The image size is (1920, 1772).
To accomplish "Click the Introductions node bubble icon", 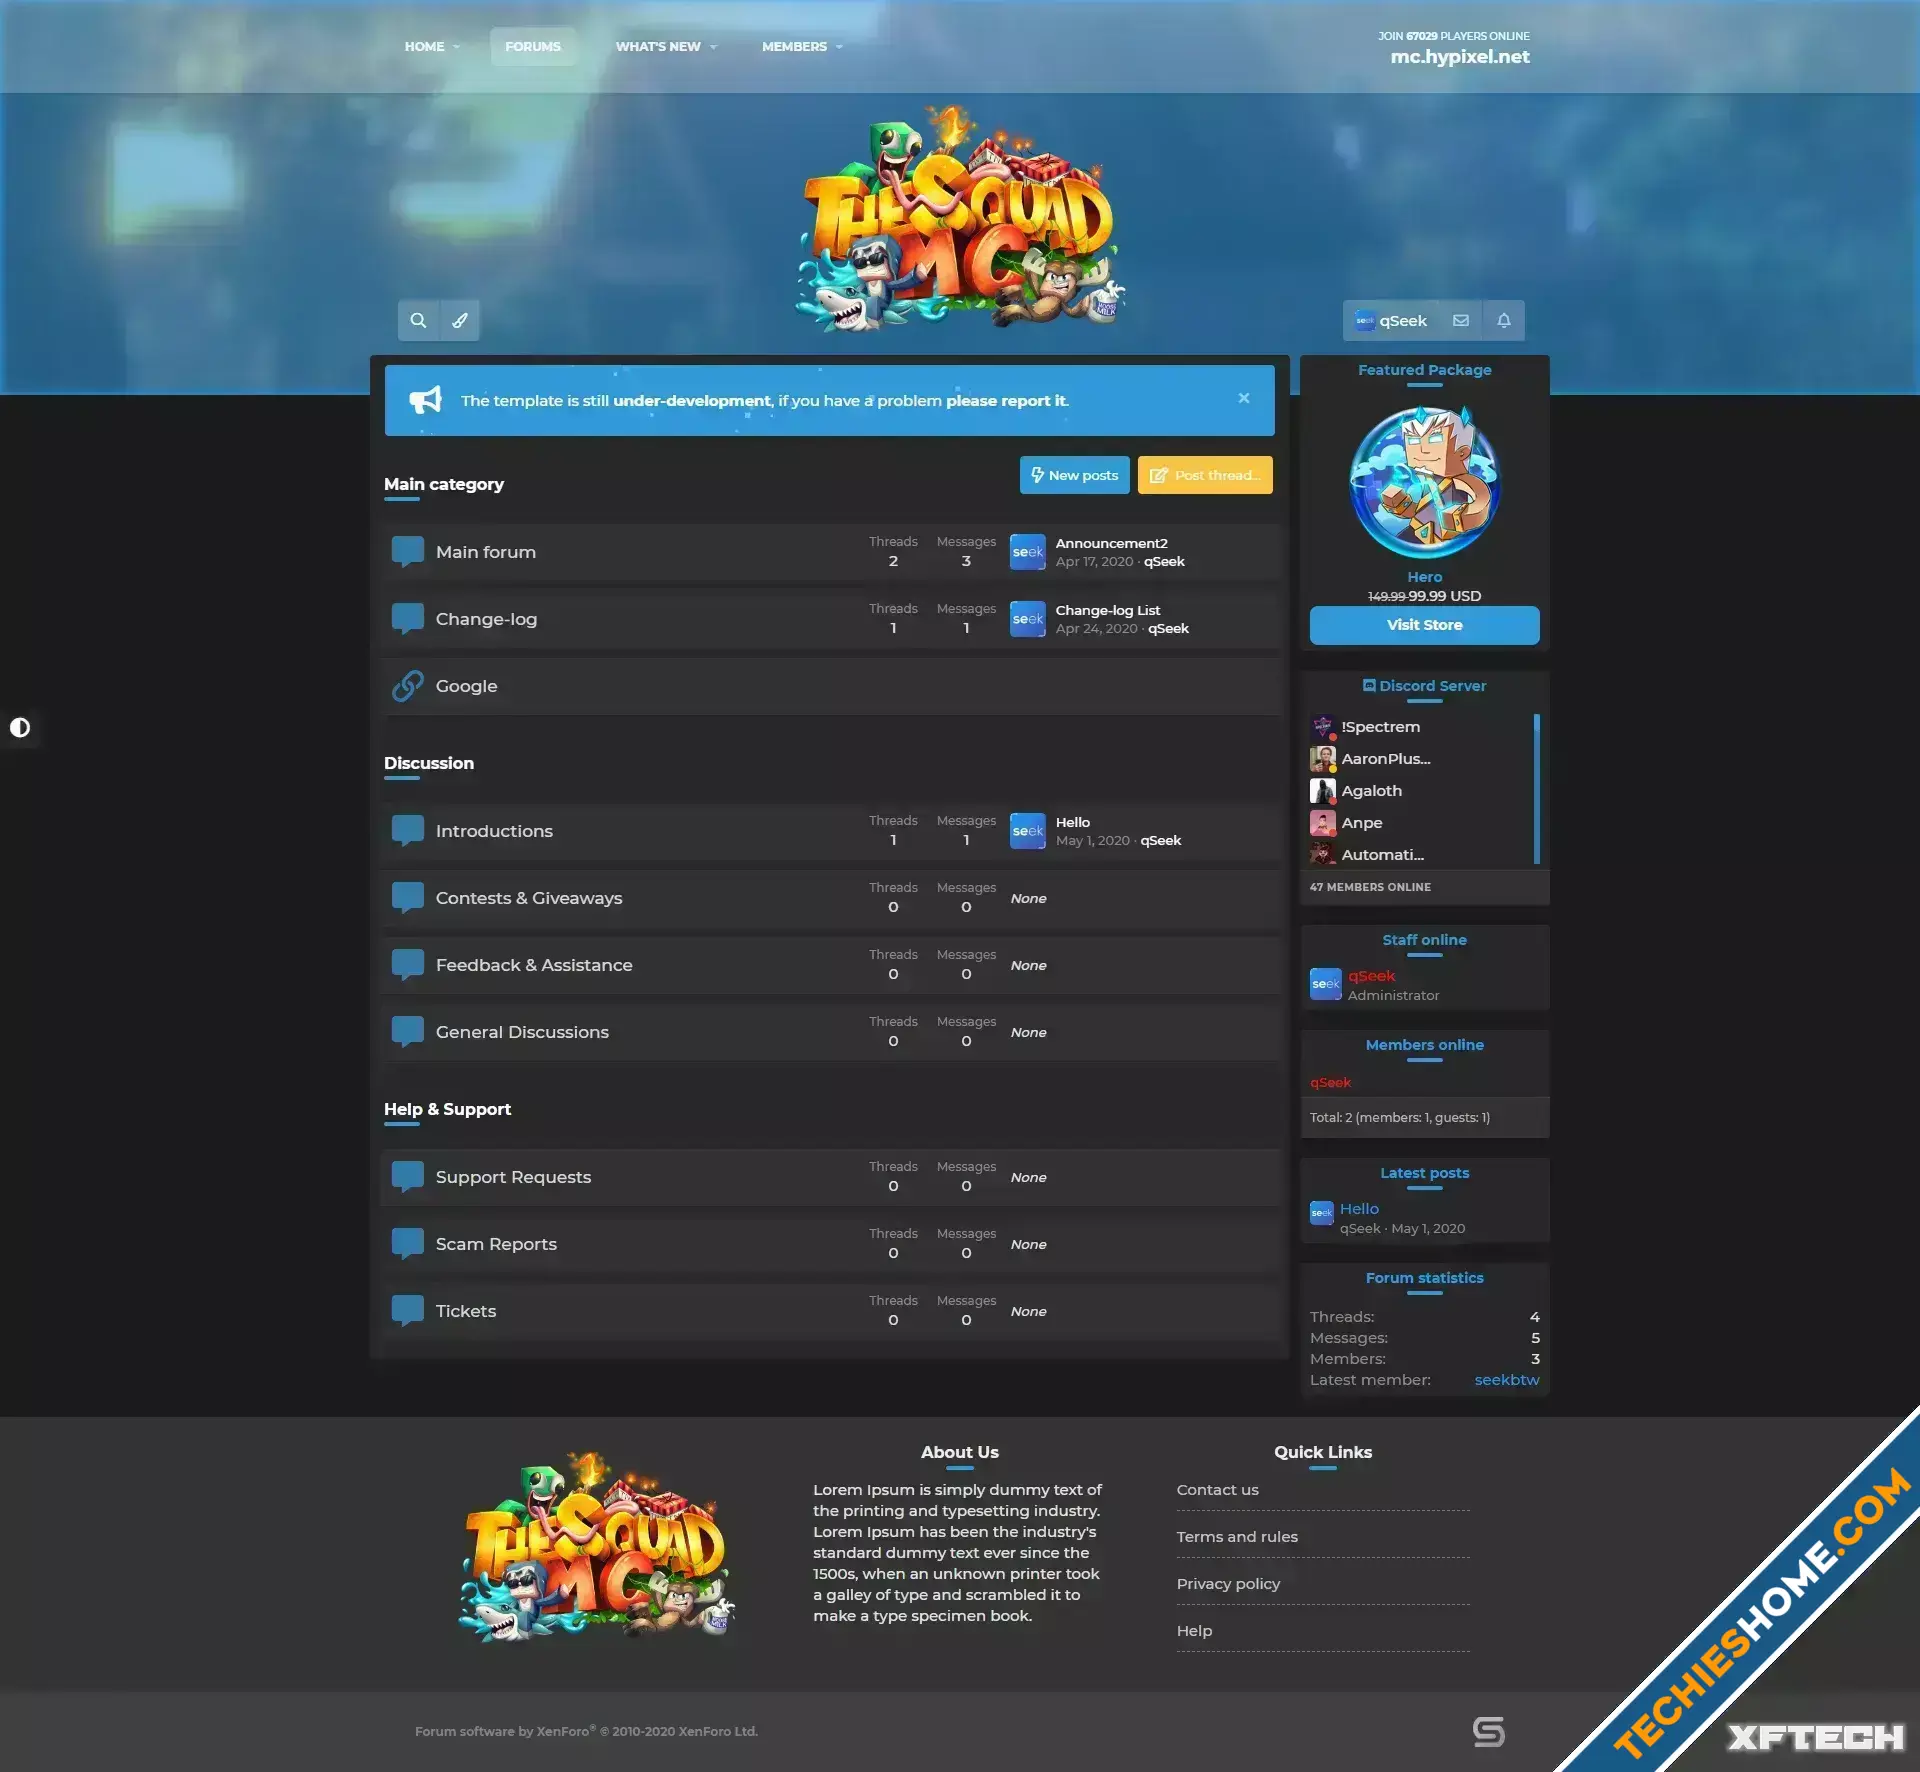I will (x=407, y=831).
